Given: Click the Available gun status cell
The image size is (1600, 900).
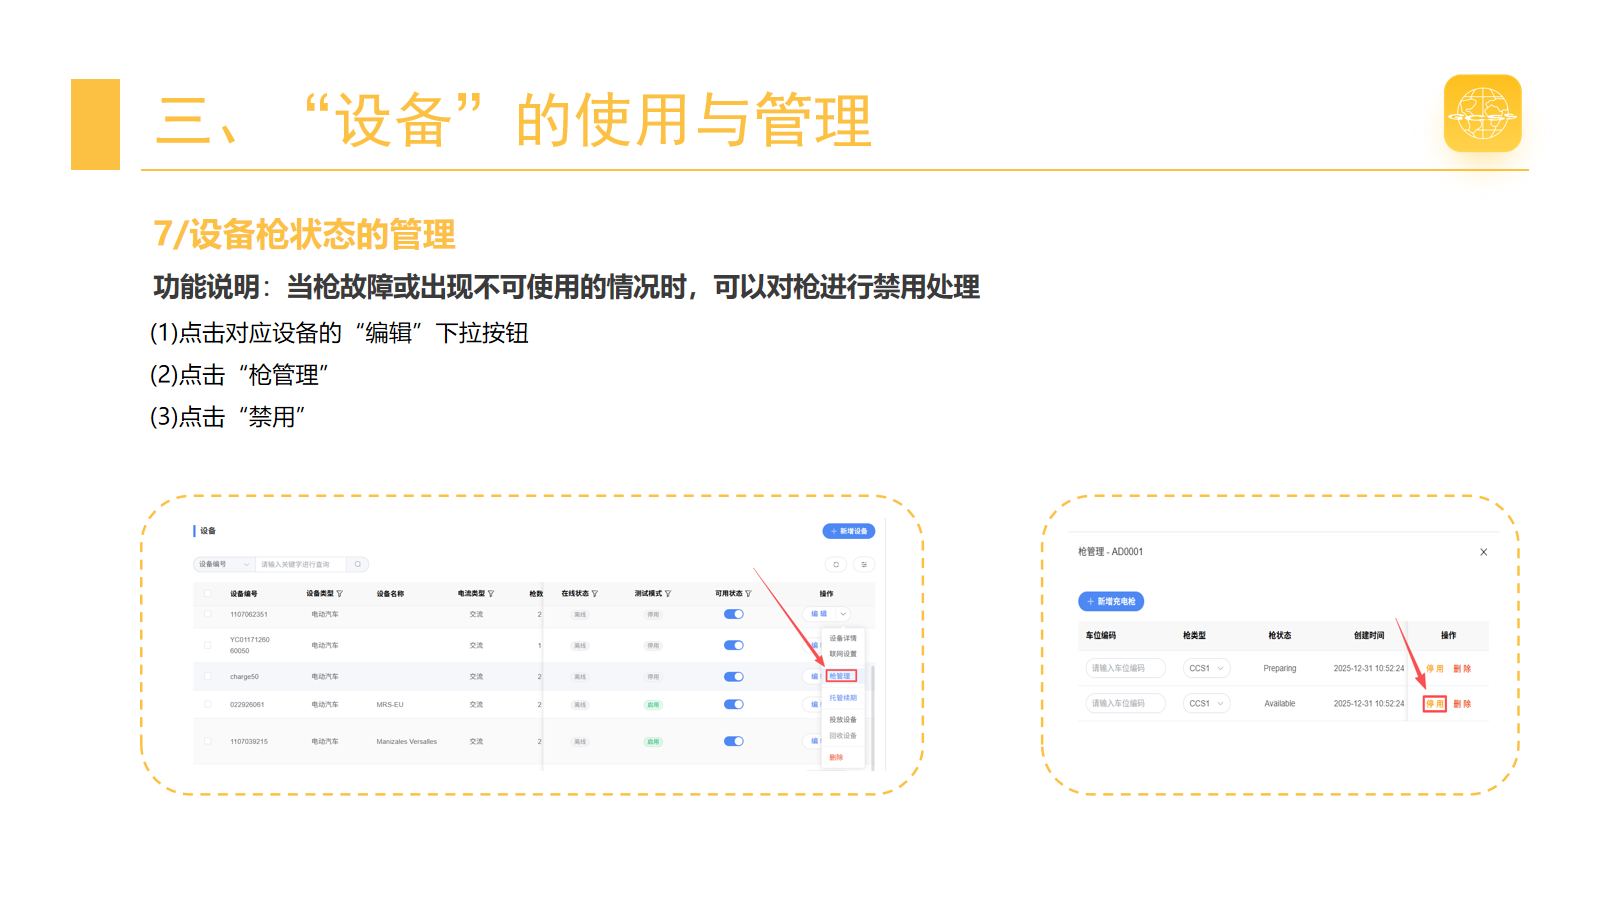Looking at the screenshot, I should pyautogui.click(x=1280, y=704).
